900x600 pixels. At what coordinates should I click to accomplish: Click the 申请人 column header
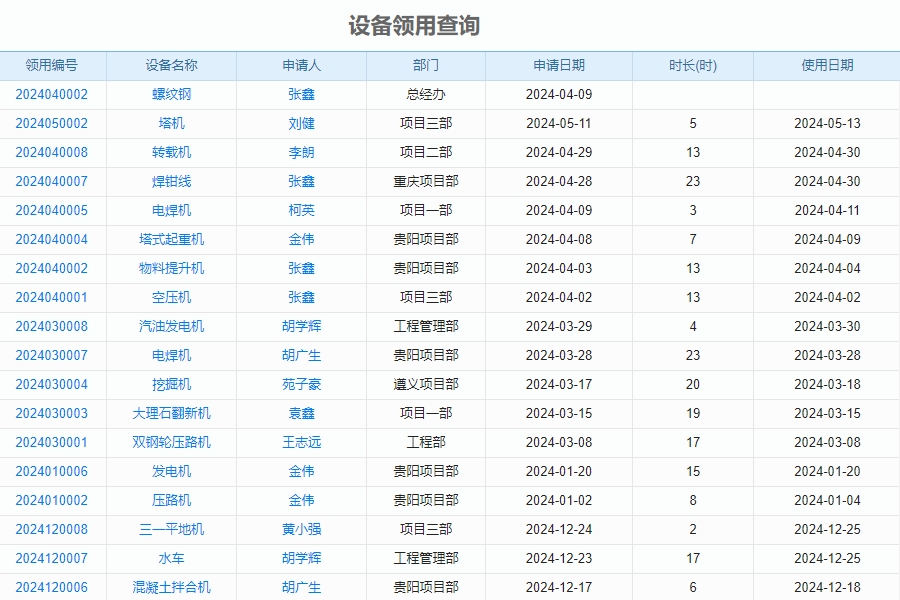coord(301,65)
